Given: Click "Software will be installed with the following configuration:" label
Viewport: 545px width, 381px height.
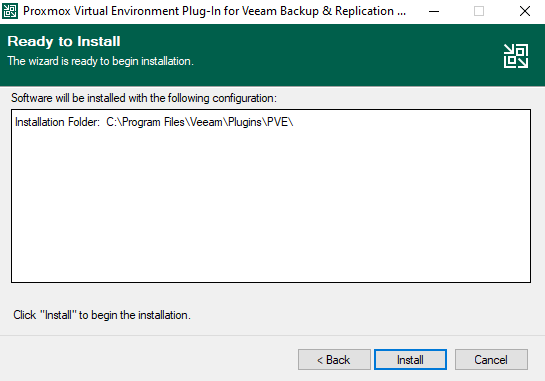Looking at the screenshot, I should (144, 98).
